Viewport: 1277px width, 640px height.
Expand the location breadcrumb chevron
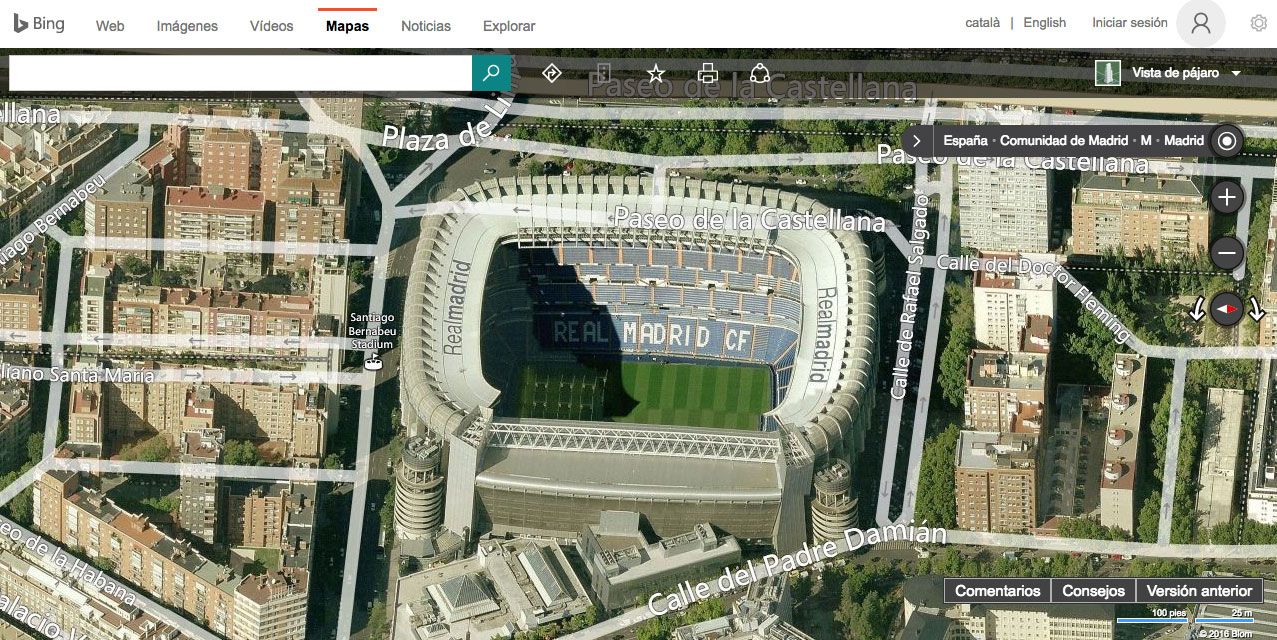point(917,141)
